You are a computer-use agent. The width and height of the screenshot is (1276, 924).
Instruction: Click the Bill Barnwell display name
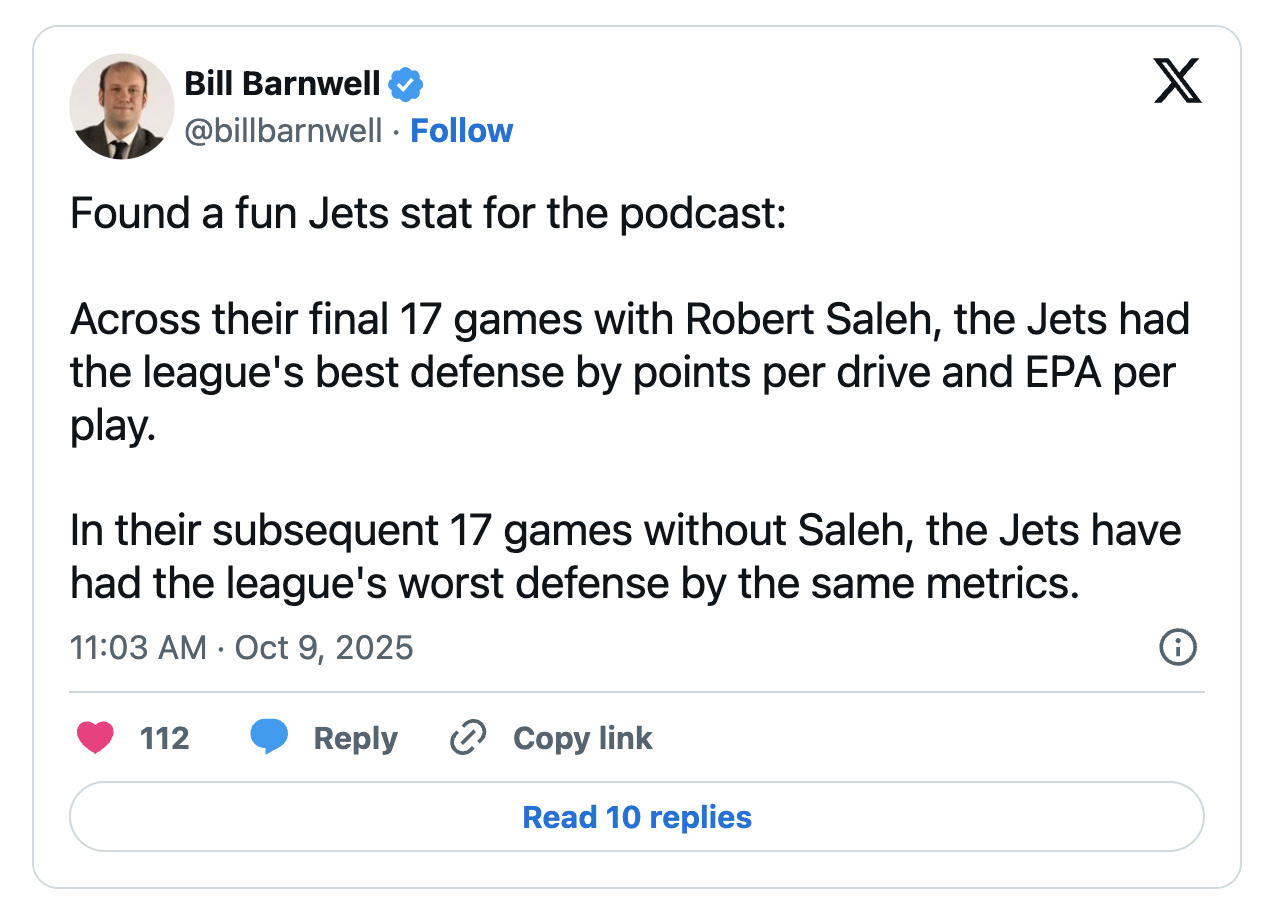pos(282,85)
